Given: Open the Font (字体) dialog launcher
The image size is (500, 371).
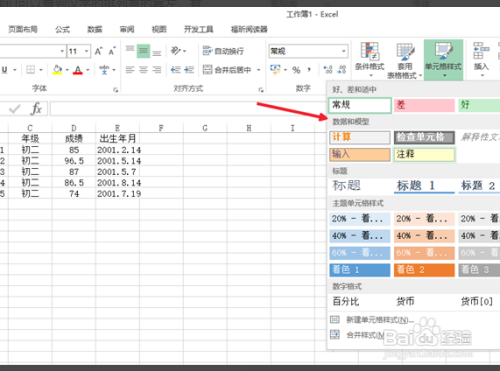Looking at the screenshot, I should point(115,90).
